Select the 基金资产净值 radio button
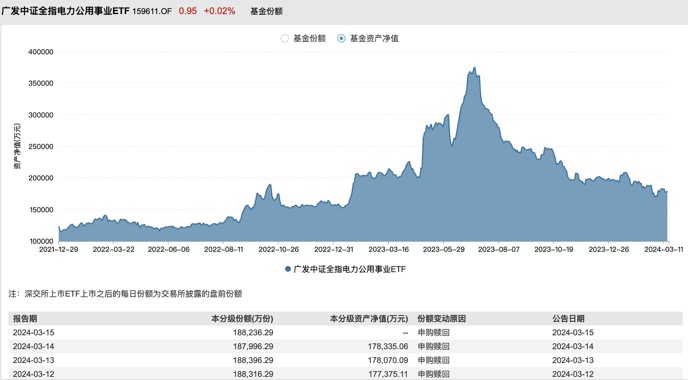The image size is (688, 380). pos(341,39)
